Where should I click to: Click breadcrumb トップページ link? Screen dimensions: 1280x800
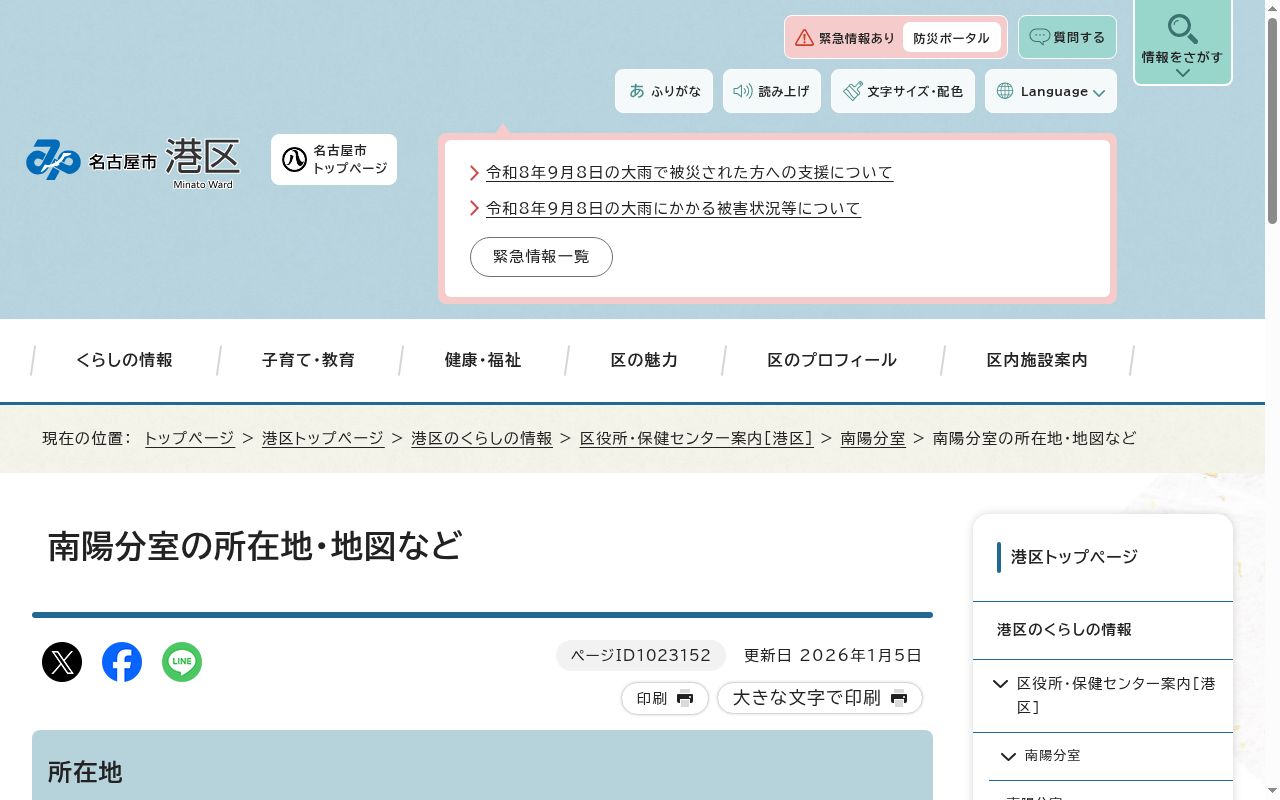click(189, 438)
